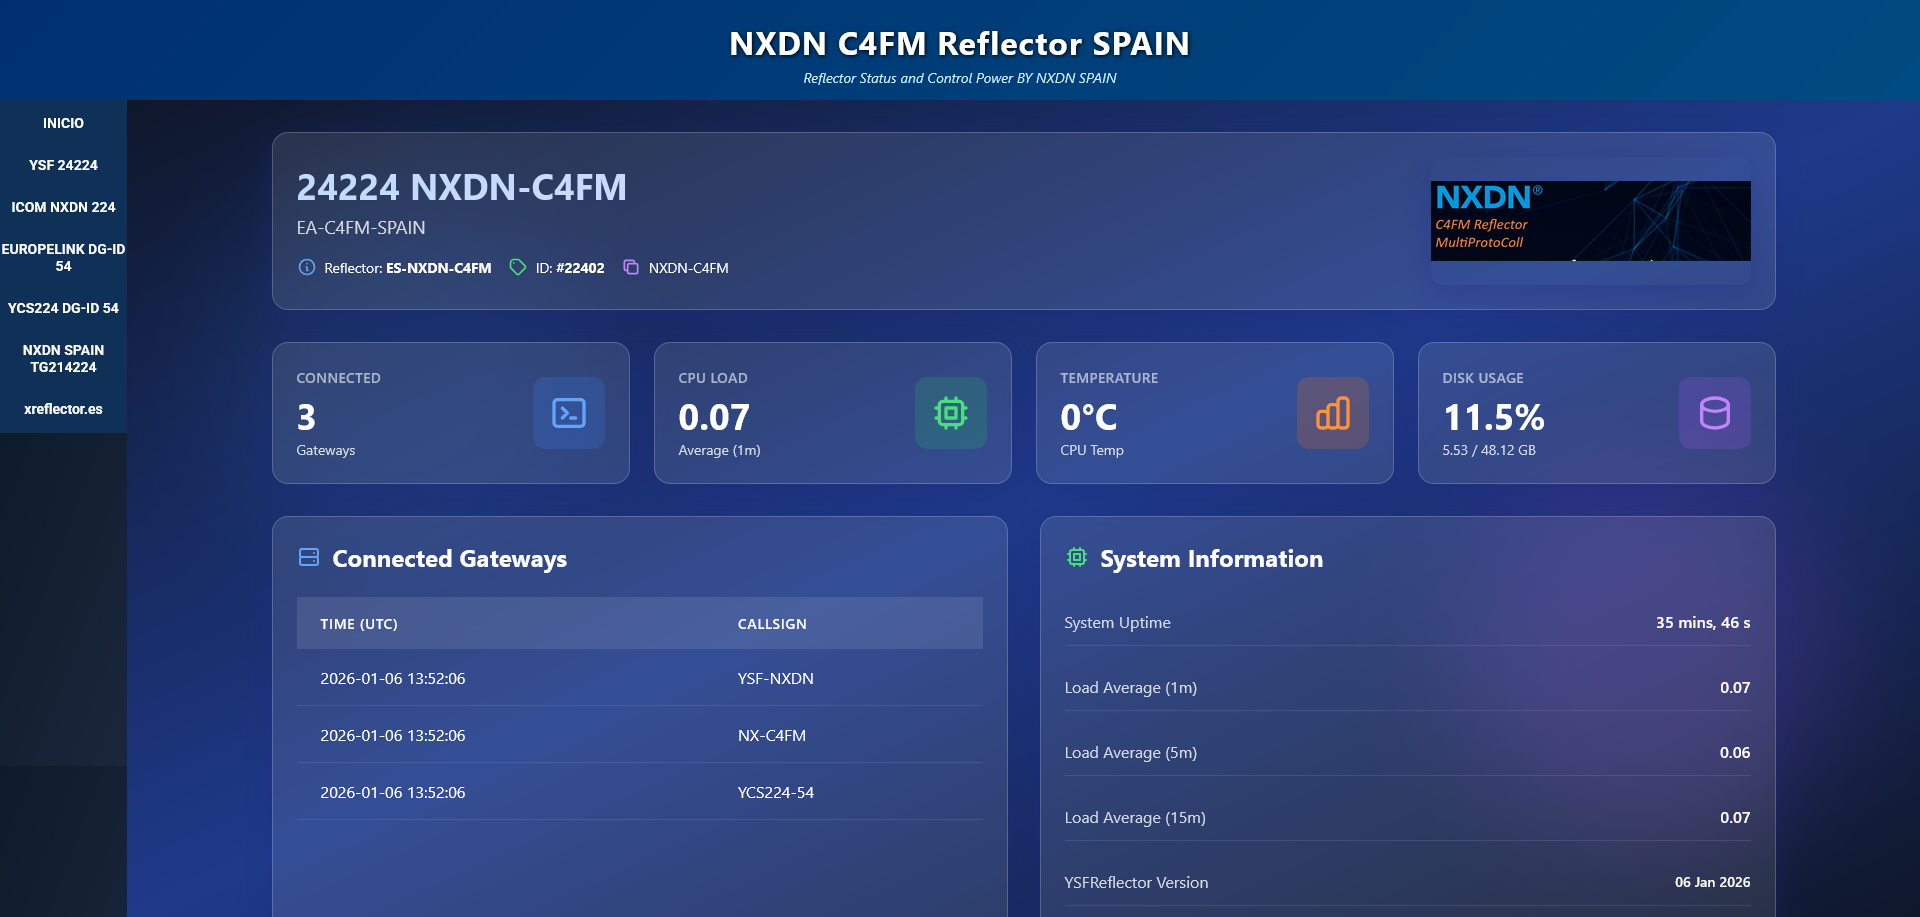Open the INICIO menu item

point(63,123)
